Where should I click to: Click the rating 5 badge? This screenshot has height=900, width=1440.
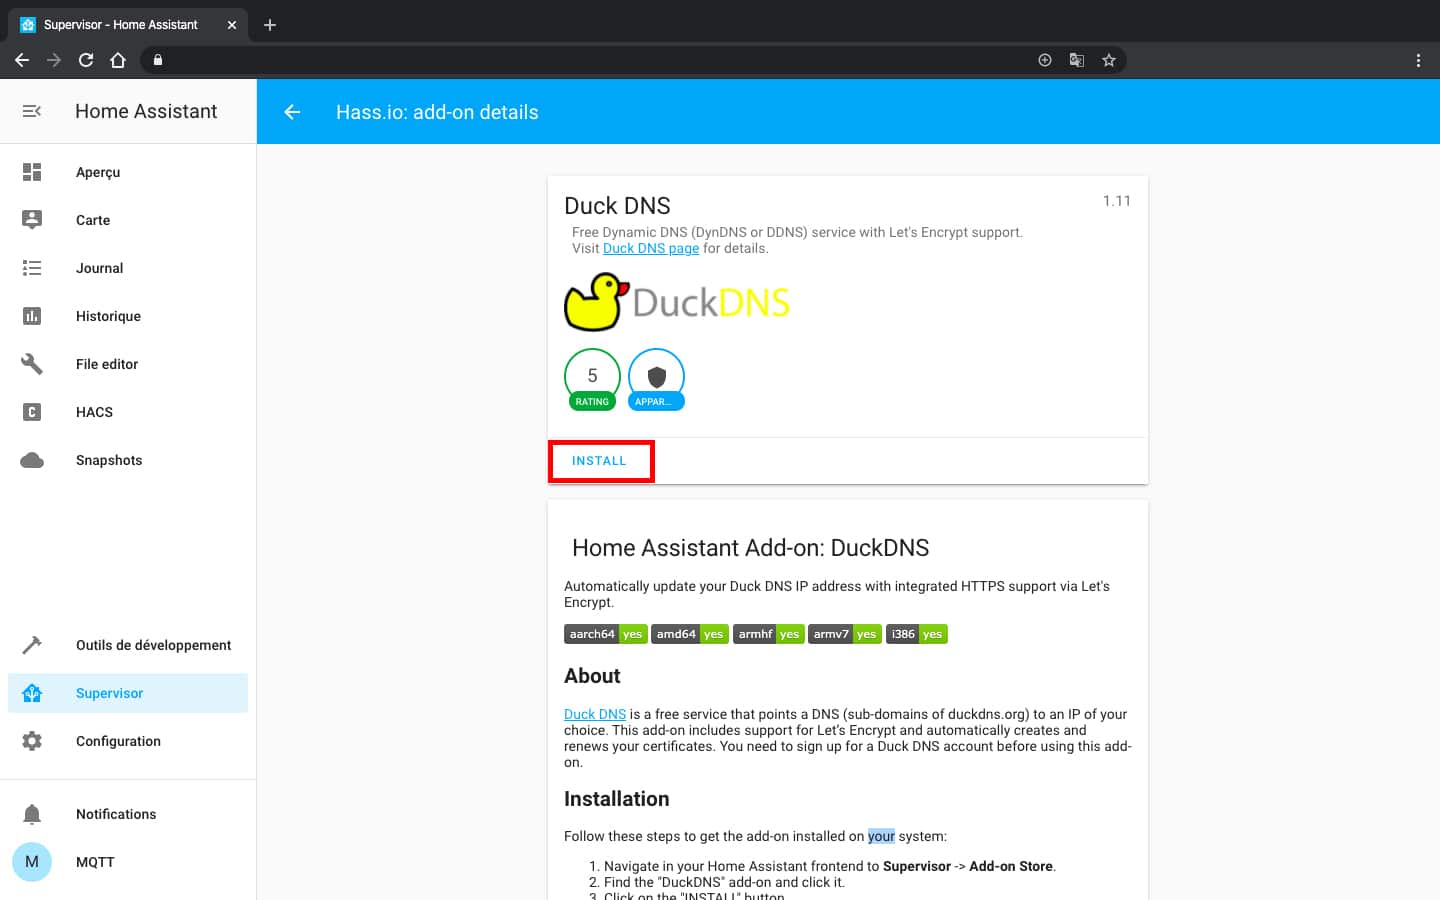tap(592, 380)
